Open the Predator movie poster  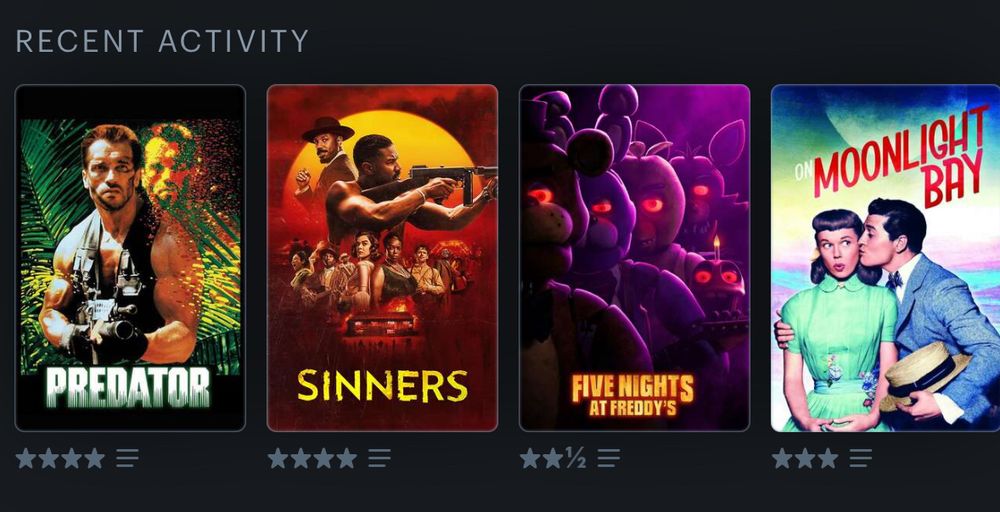pyautogui.click(x=130, y=258)
